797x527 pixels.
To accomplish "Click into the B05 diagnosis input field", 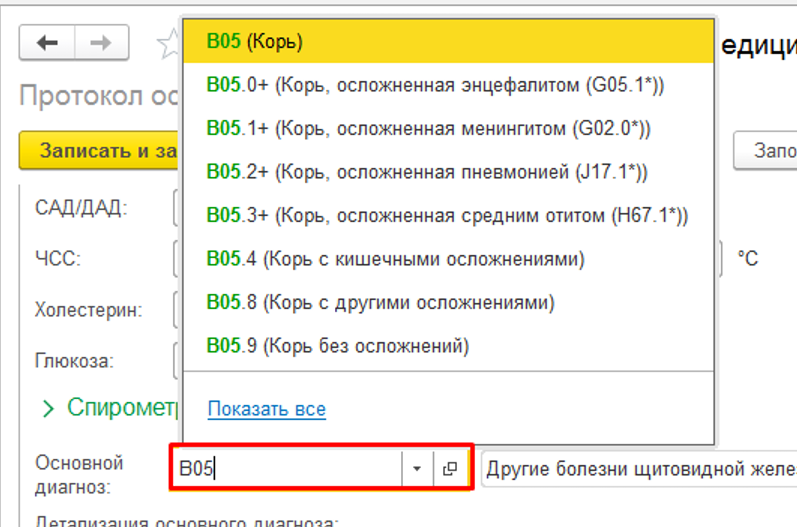I will click(288, 469).
